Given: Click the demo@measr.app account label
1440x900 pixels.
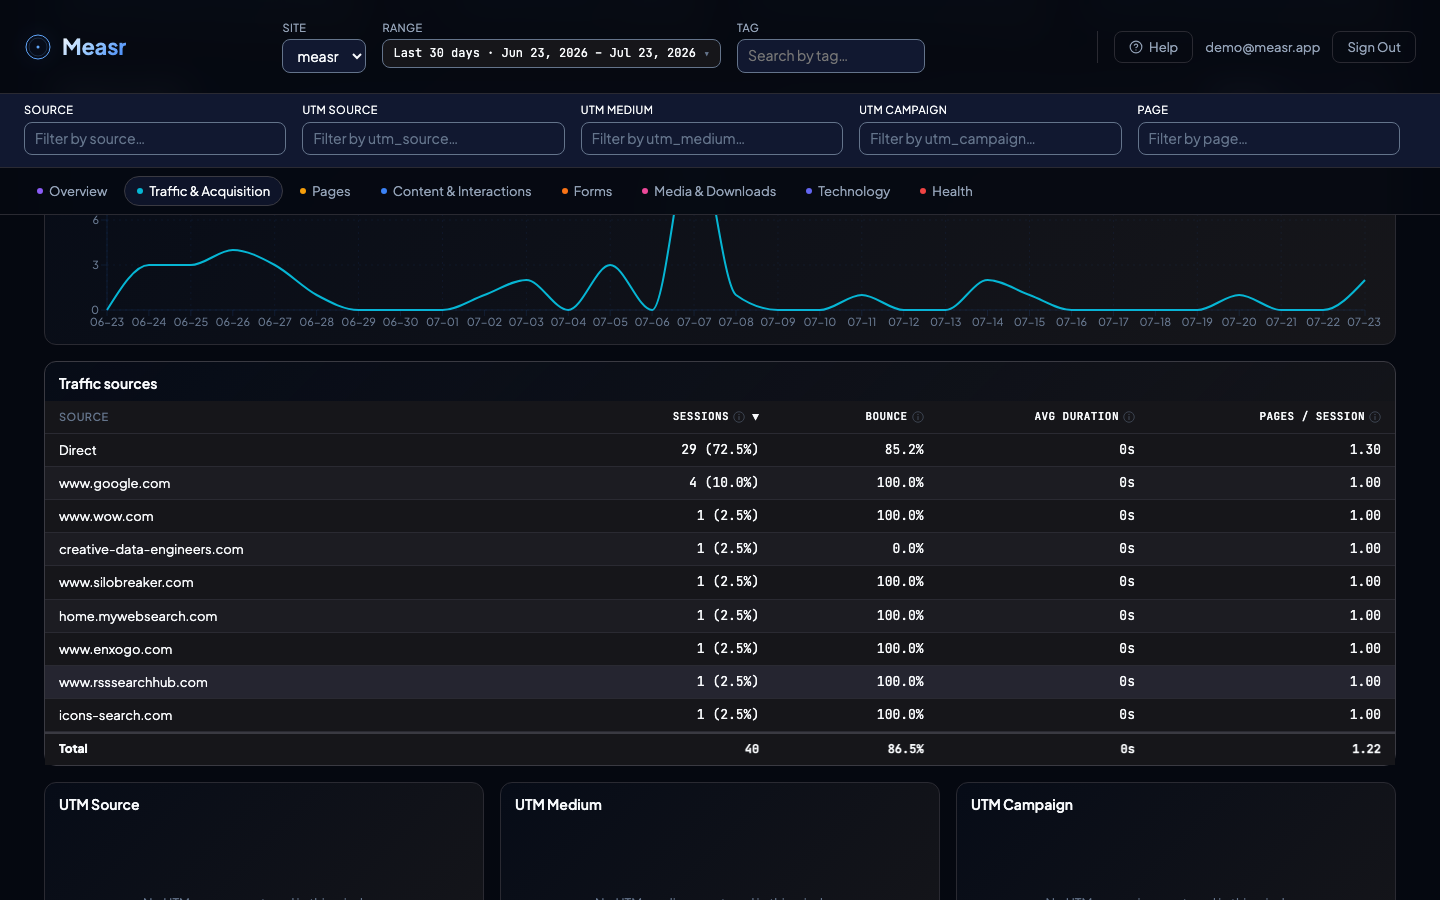Looking at the screenshot, I should pyautogui.click(x=1262, y=47).
